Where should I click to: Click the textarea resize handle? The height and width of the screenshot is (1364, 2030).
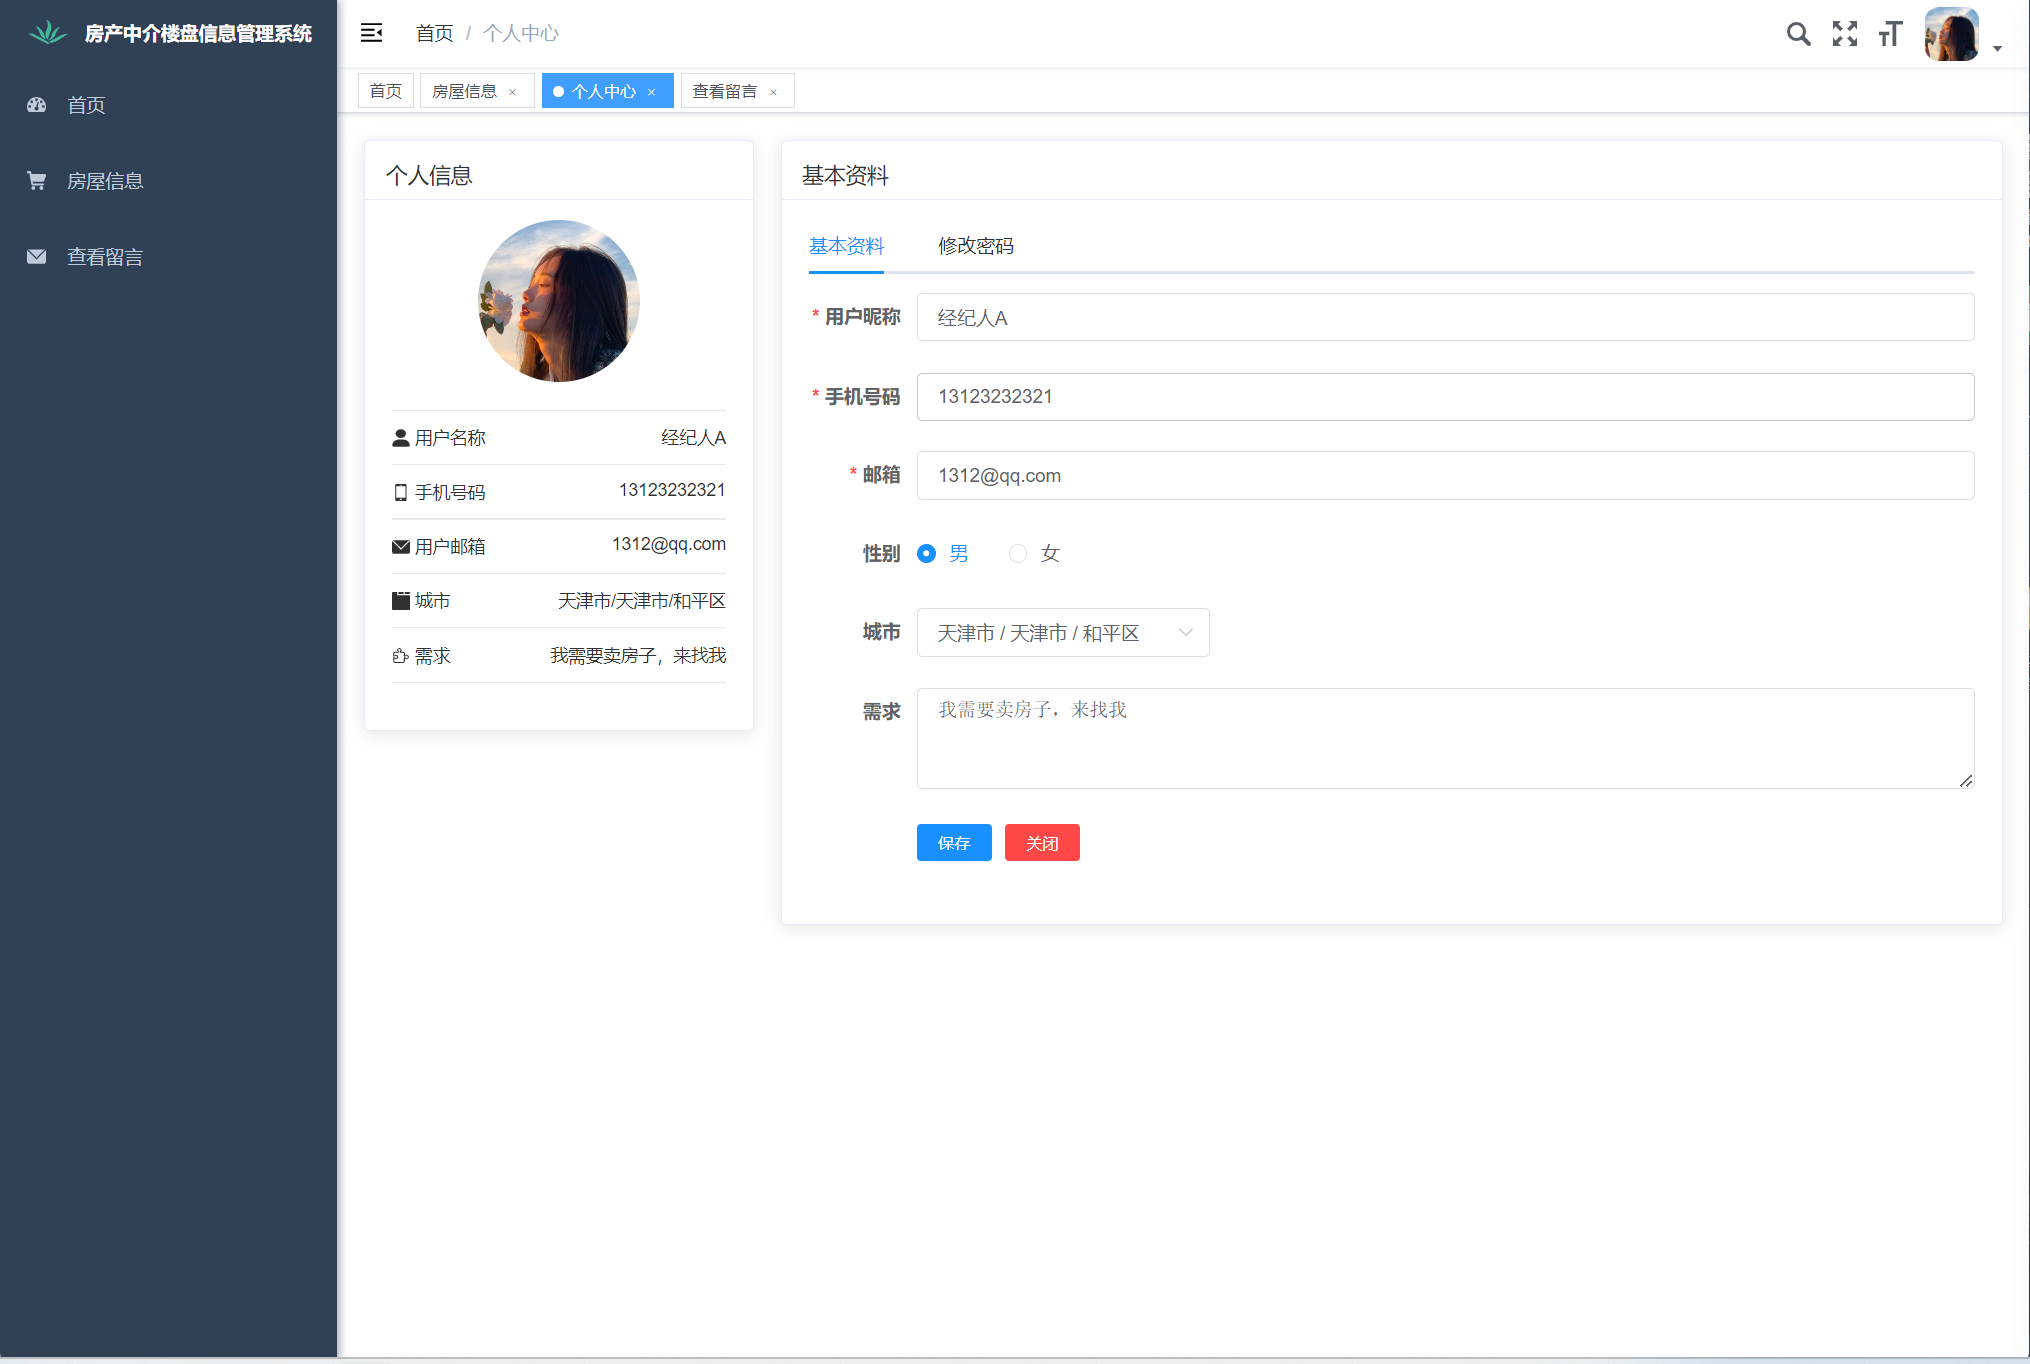pyautogui.click(x=1966, y=781)
